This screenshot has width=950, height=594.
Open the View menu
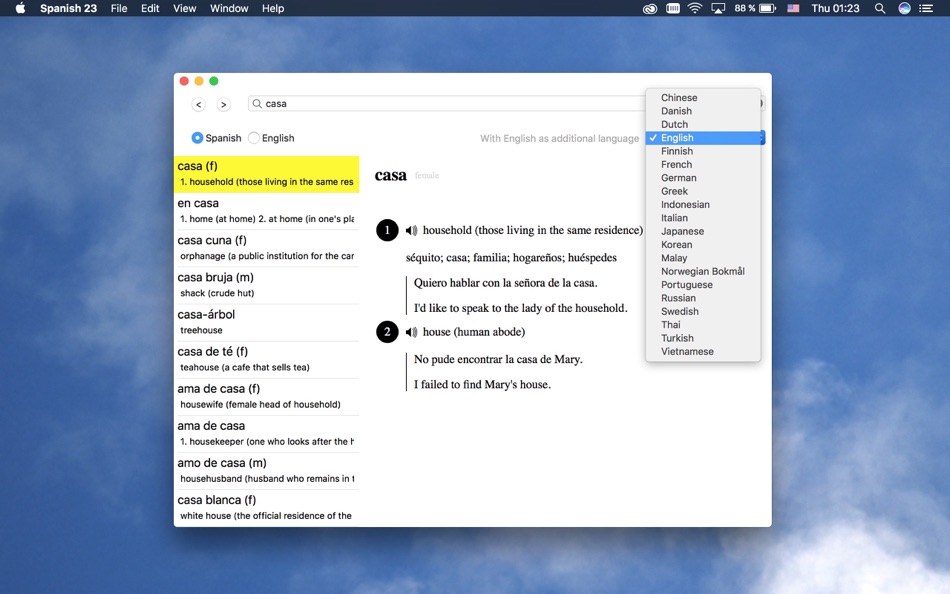(184, 8)
